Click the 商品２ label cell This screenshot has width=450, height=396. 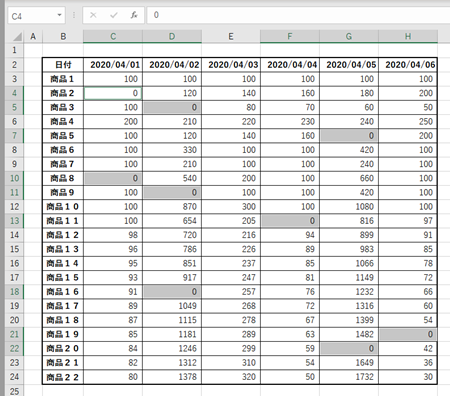pos(63,93)
